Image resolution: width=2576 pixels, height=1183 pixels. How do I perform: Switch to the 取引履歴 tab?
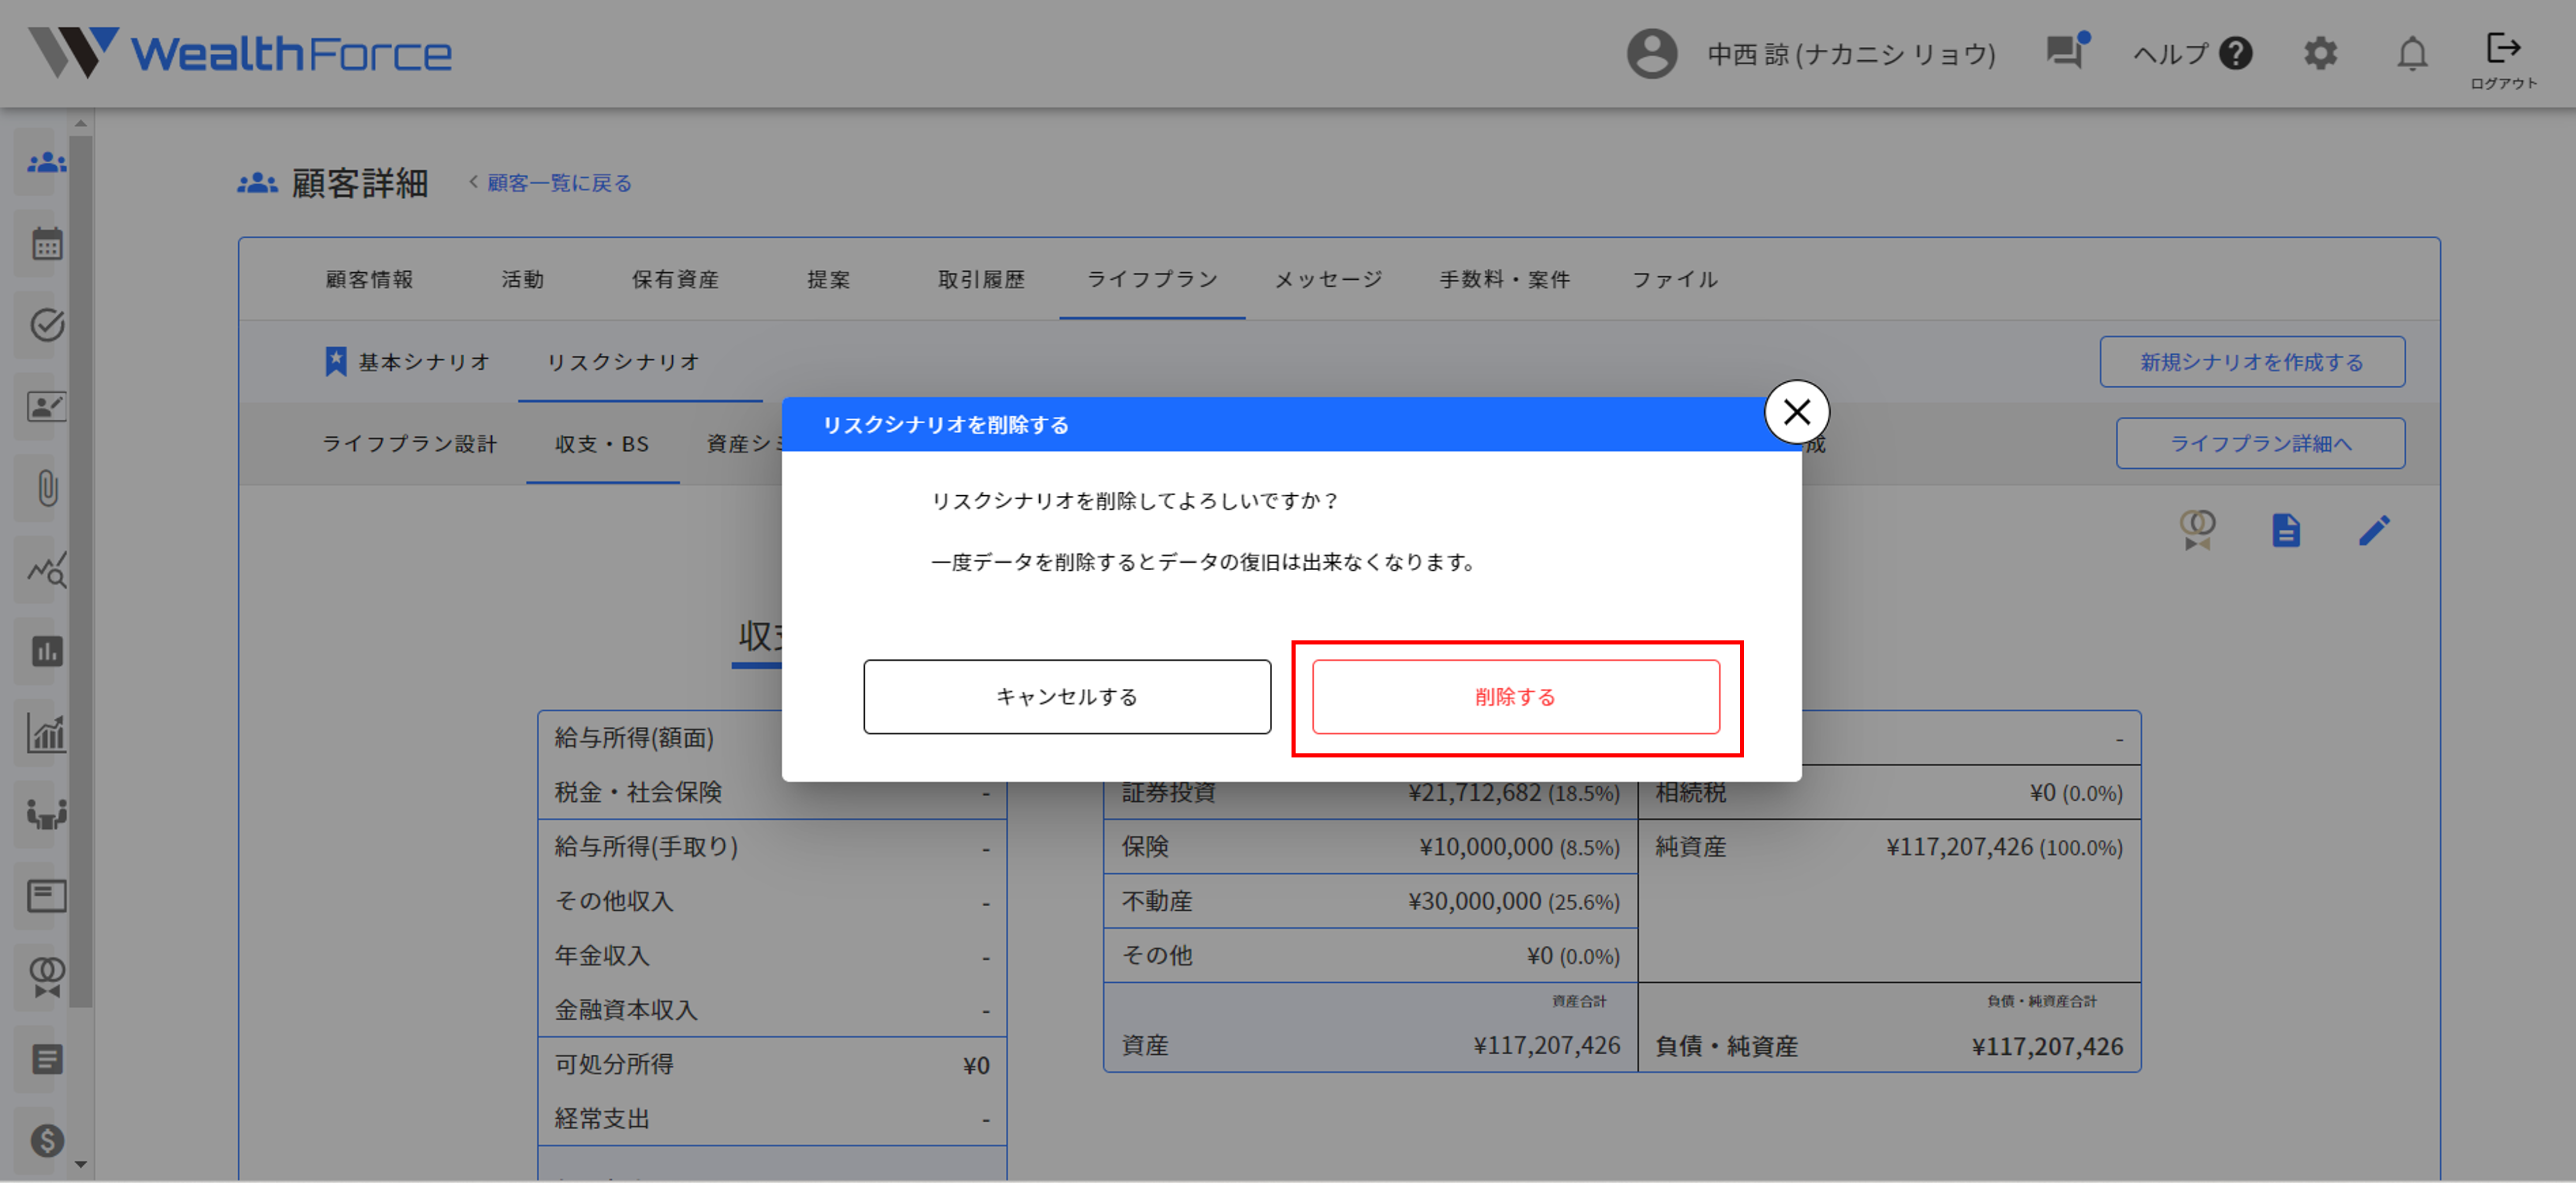(x=981, y=280)
